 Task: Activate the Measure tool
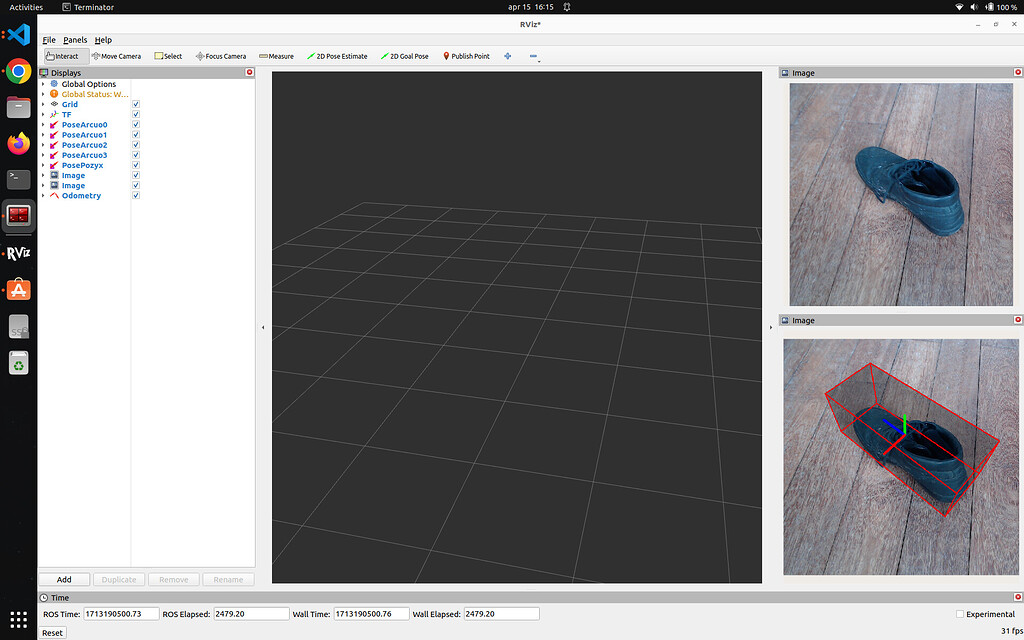276,56
